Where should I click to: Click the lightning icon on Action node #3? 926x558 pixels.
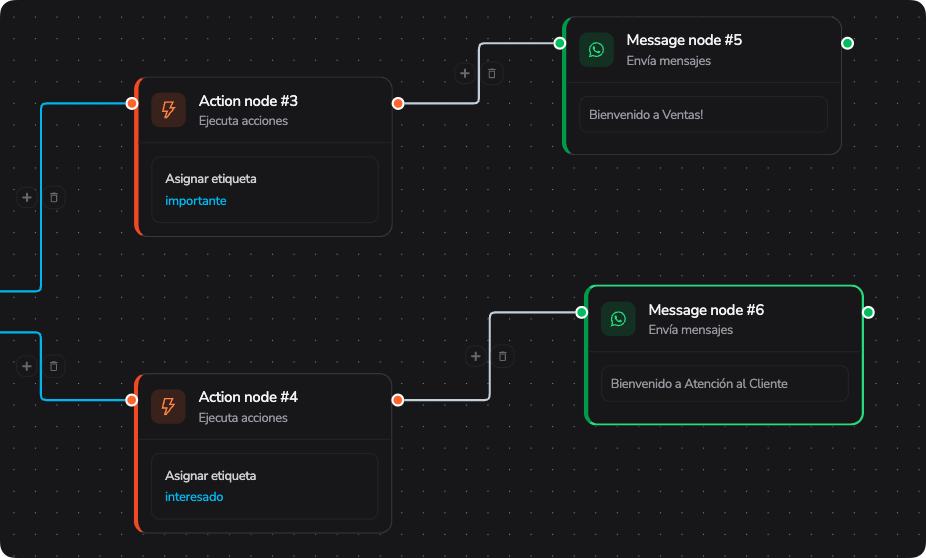[x=168, y=110]
